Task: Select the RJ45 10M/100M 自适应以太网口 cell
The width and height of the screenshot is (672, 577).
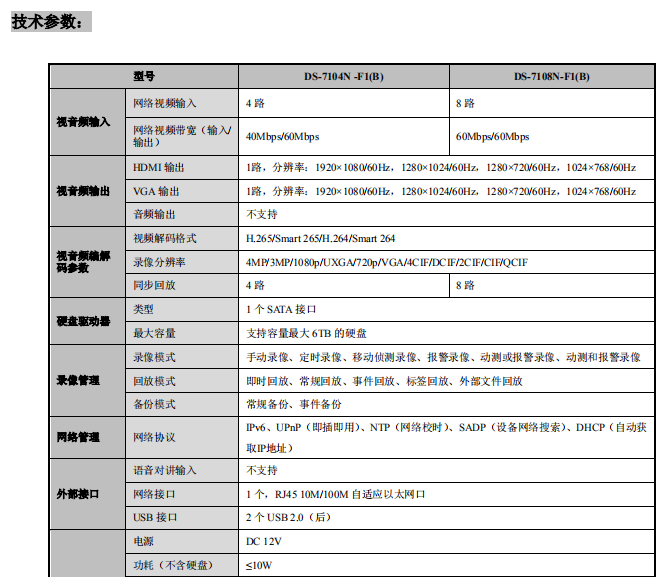Action: 447,494
